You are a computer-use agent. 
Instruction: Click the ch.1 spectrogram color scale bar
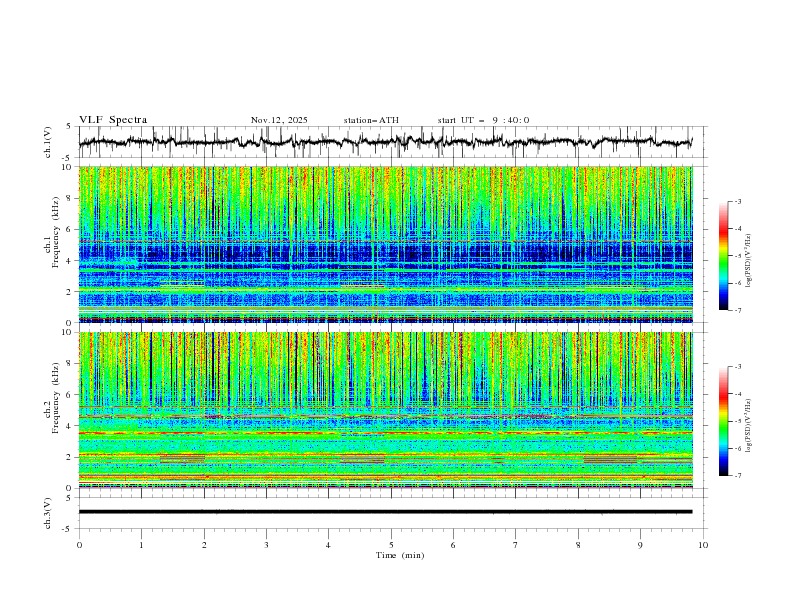(723, 256)
